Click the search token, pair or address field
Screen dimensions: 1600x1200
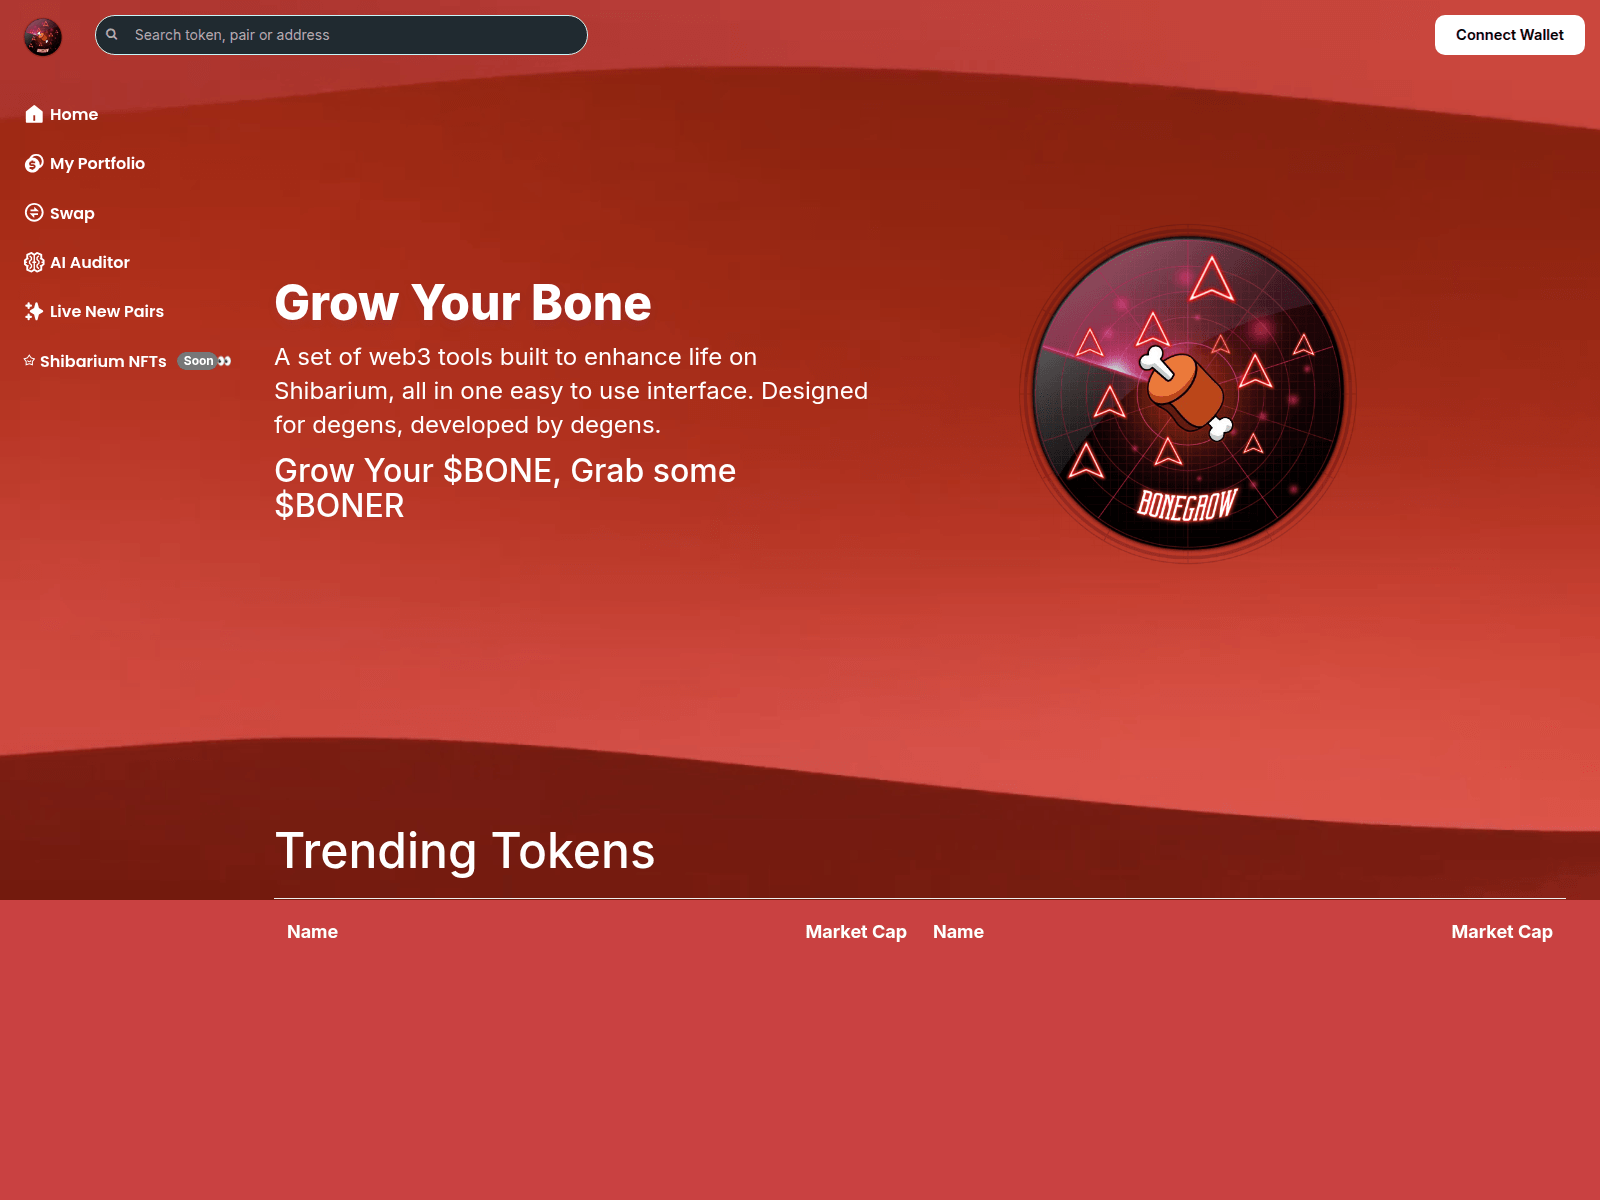pos(340,34)
